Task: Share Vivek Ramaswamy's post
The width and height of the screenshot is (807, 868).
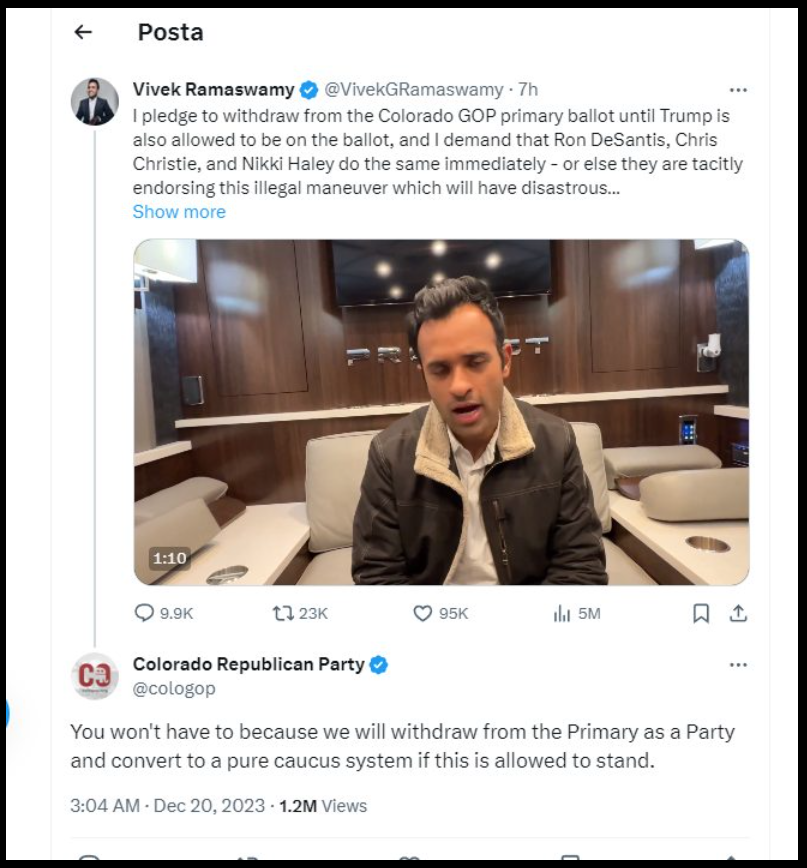Action: (738, 613)
